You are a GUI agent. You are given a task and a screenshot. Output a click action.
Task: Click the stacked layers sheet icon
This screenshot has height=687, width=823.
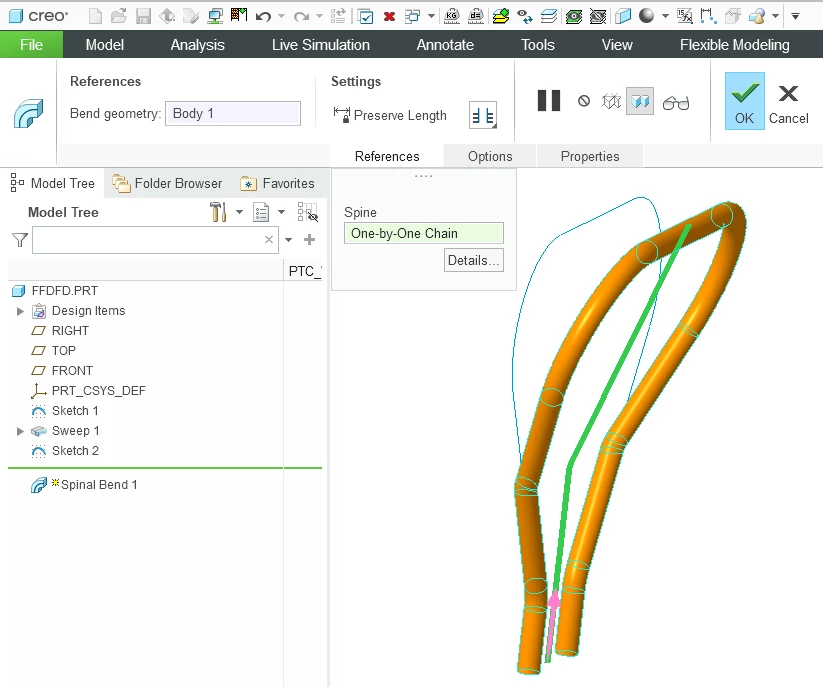[548, 16]
